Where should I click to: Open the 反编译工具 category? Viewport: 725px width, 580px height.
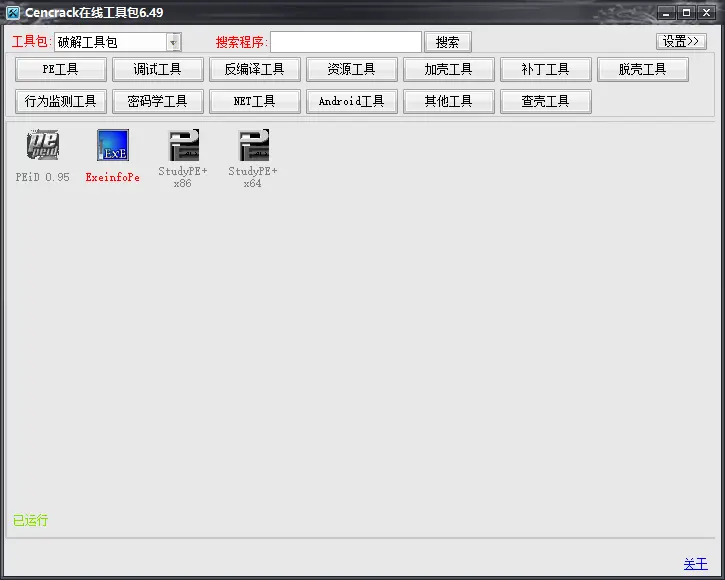pos(255,69)
